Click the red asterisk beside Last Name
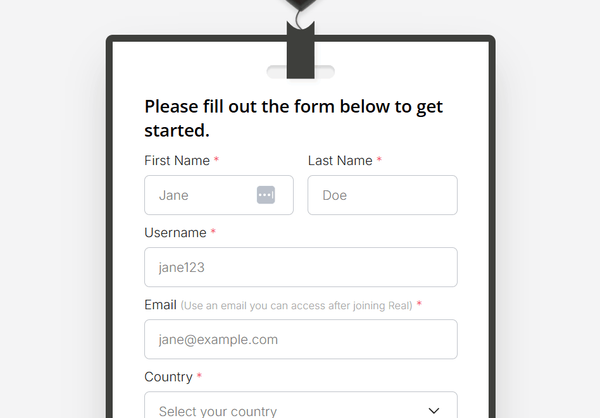This screenshot has height=418, width=600. (379, 159)
